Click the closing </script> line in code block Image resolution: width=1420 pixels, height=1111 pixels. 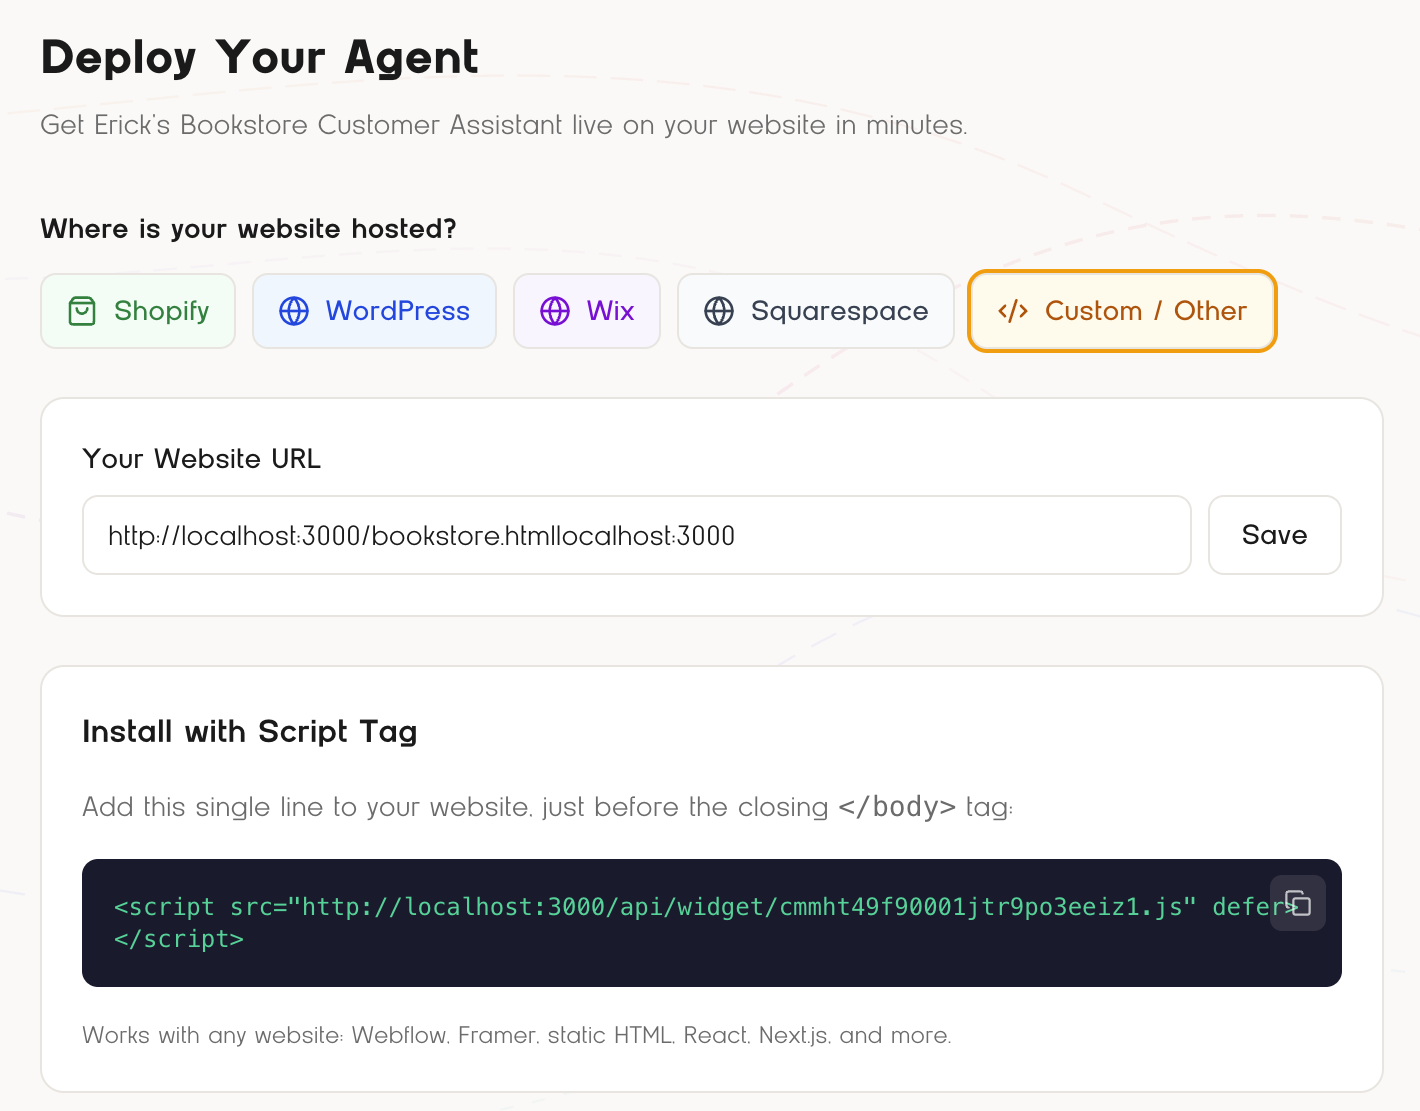pyautogui.click(x=179, y=939)
